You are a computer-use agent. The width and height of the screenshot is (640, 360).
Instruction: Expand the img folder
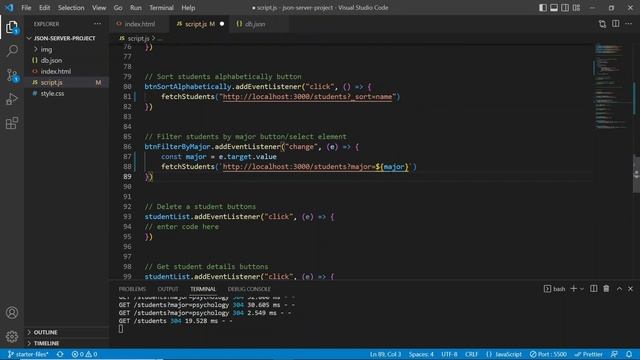tap(46, 49)
